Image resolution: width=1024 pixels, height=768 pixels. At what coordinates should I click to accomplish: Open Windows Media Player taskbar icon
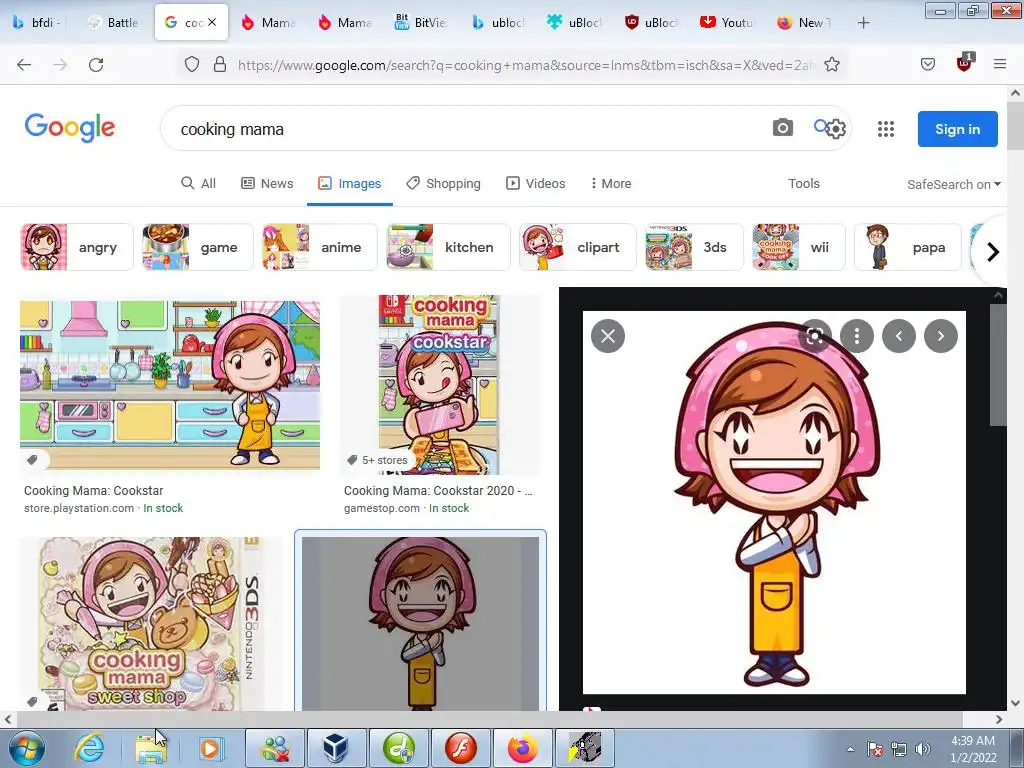tap(210, 748)
